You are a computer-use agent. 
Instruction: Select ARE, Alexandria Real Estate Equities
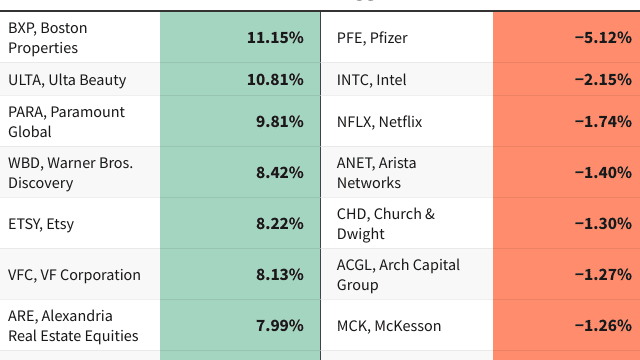coord(73,326)
